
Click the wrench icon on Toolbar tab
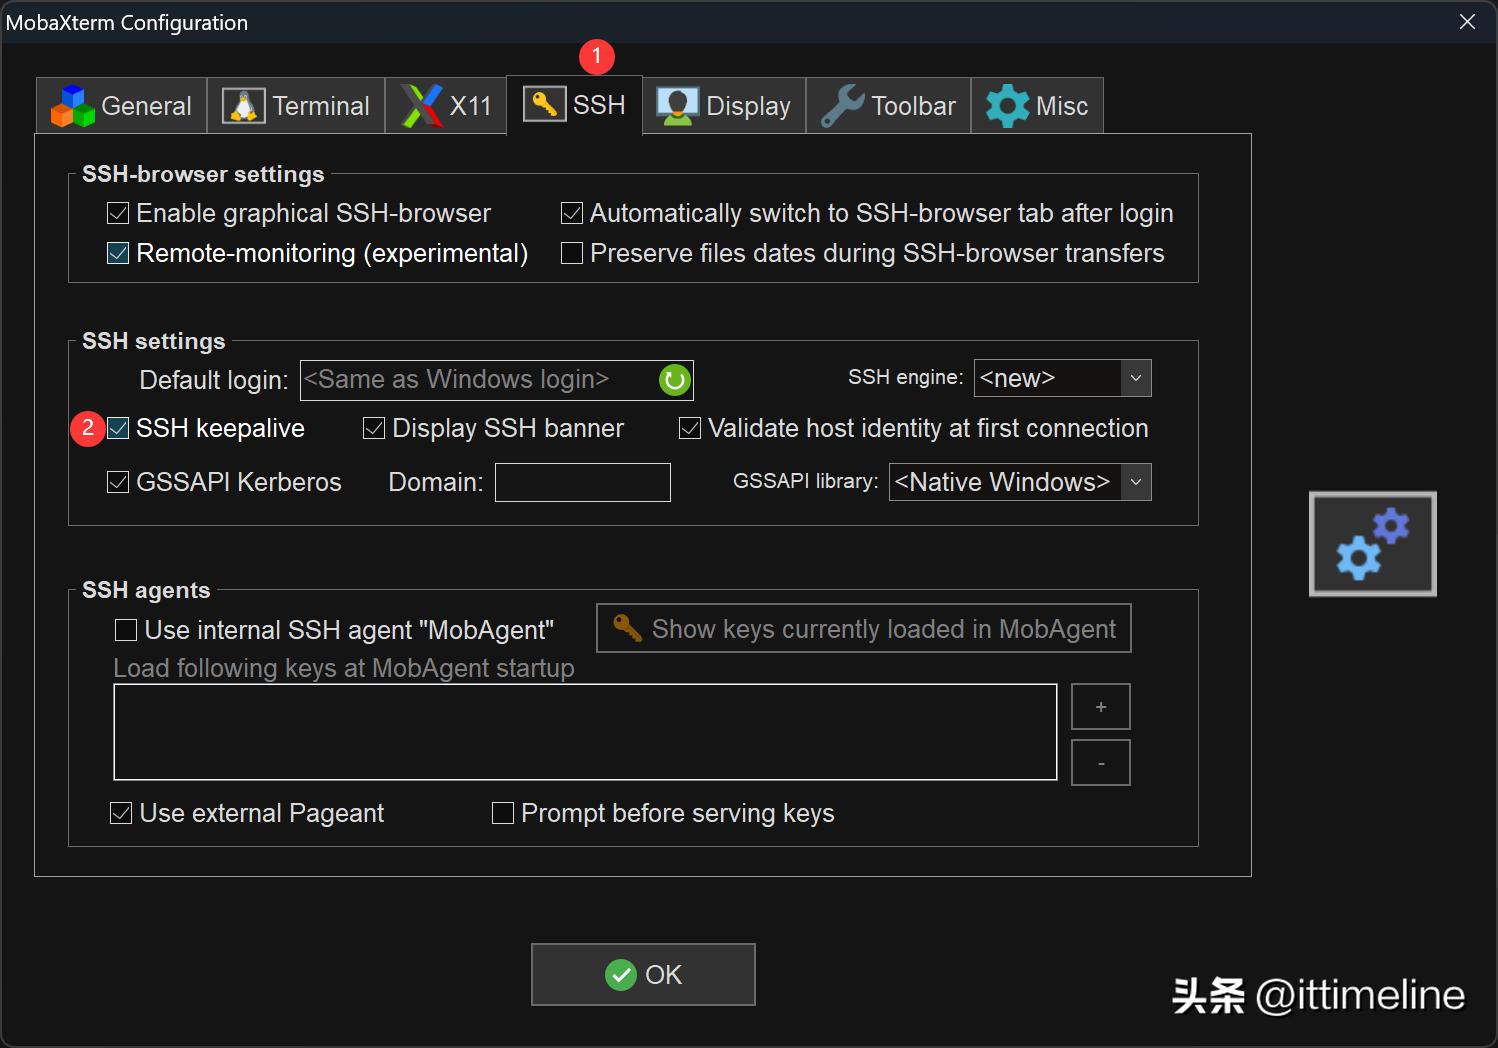[x=842, y=106]
